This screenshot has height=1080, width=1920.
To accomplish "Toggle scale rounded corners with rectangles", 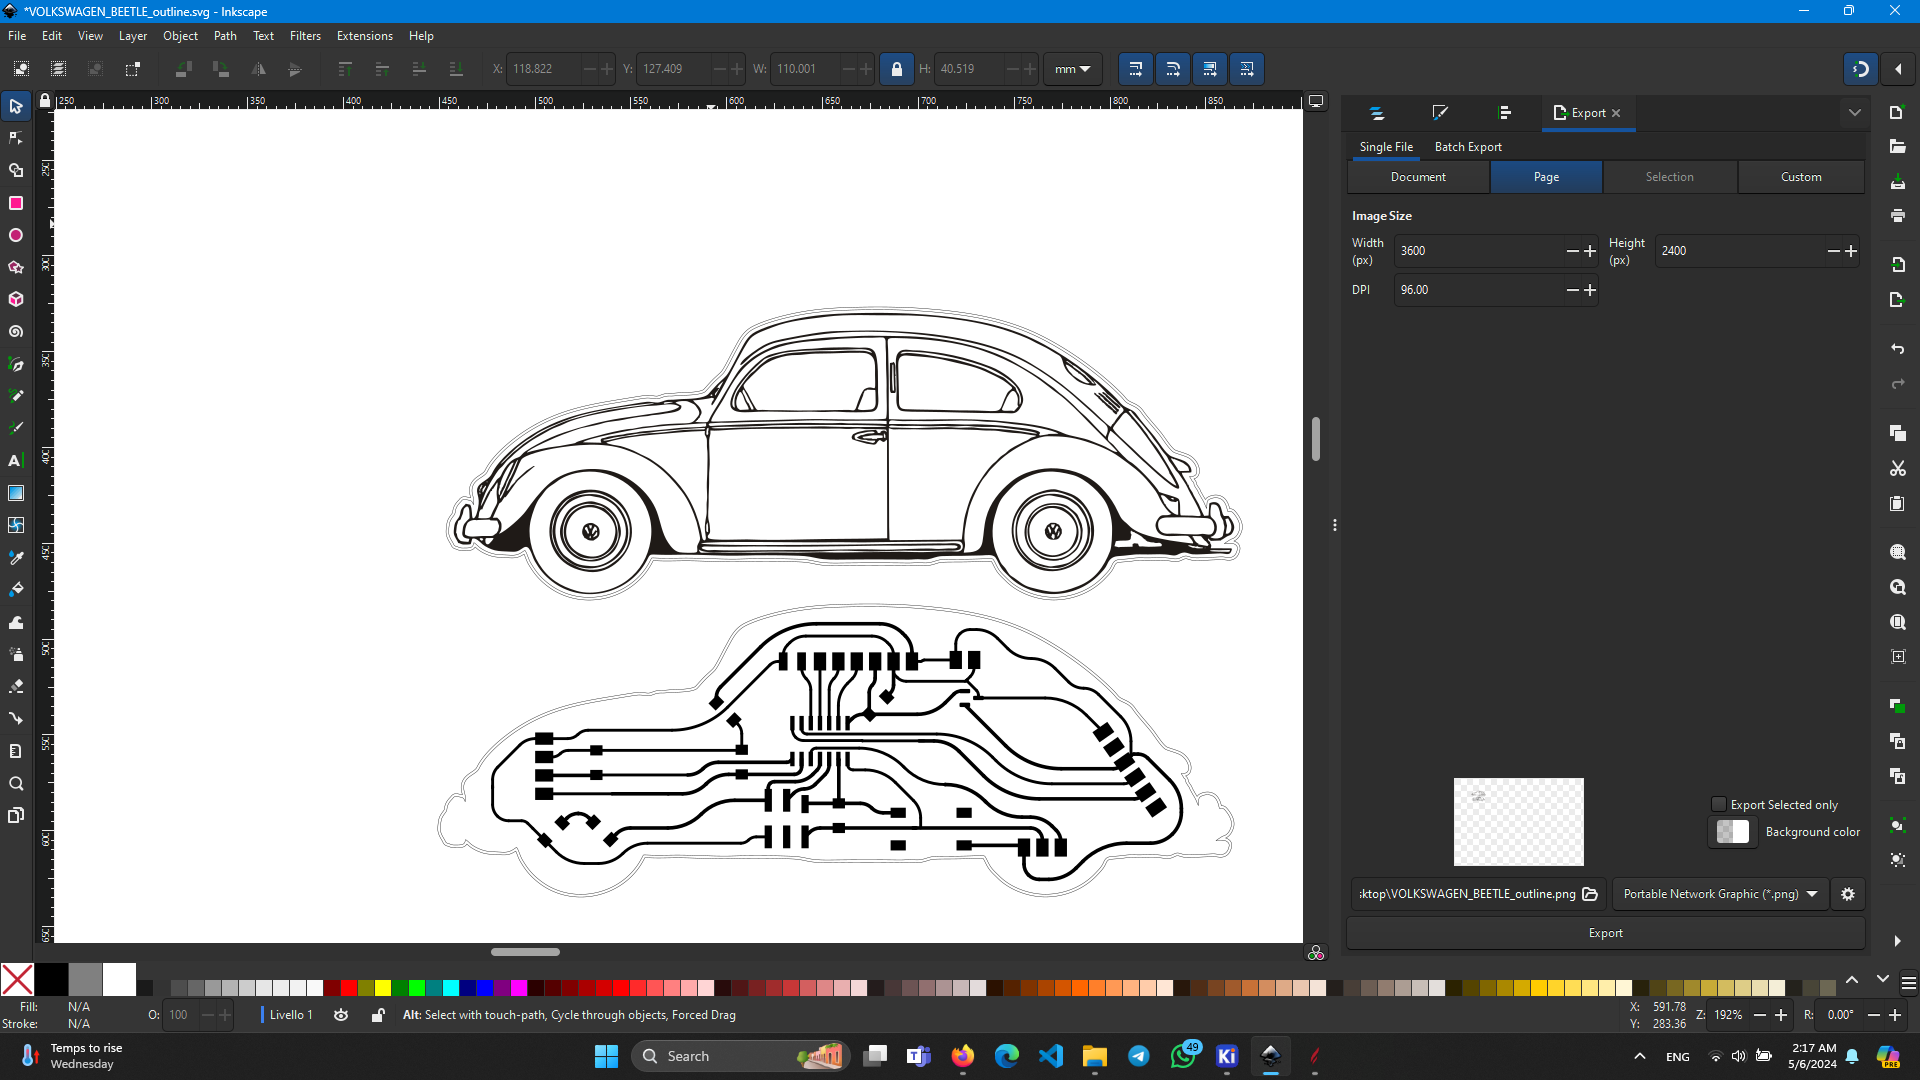I will tap(1172, 69).
